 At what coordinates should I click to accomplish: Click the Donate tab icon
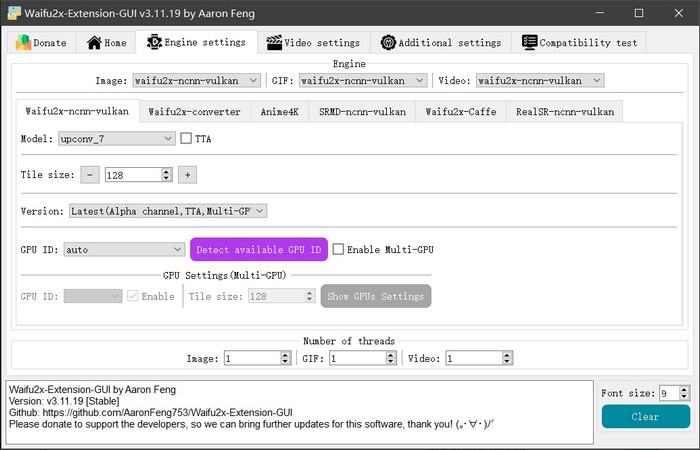[x=23, y=42]
